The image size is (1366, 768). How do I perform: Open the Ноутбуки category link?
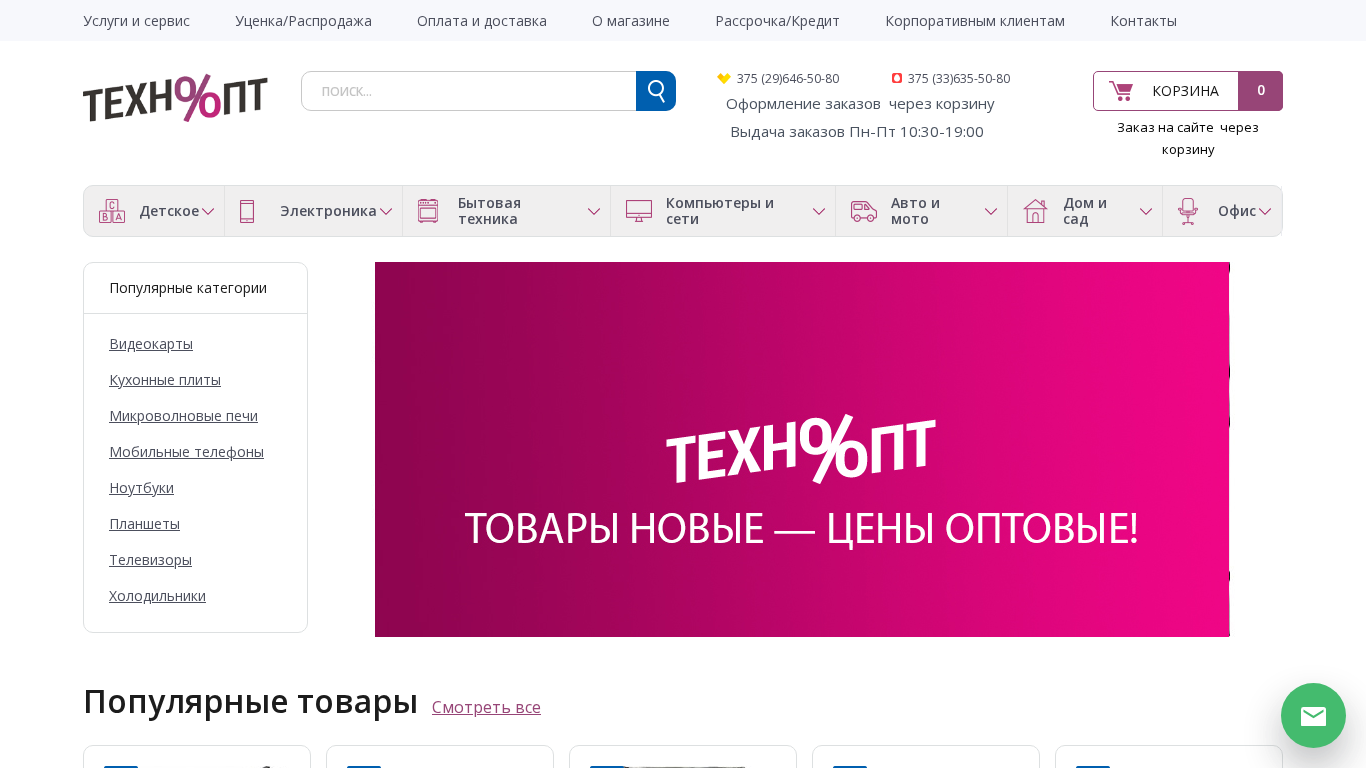point(141,488)
